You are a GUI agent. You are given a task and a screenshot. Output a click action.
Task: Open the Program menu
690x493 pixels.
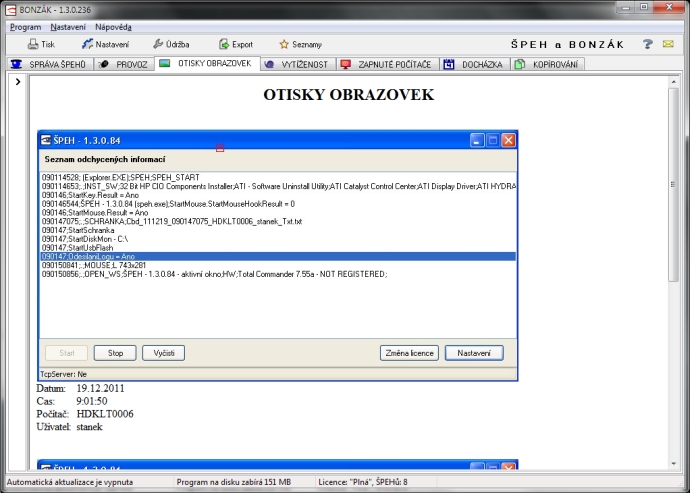pyautogui.click(x=26, y=27)
